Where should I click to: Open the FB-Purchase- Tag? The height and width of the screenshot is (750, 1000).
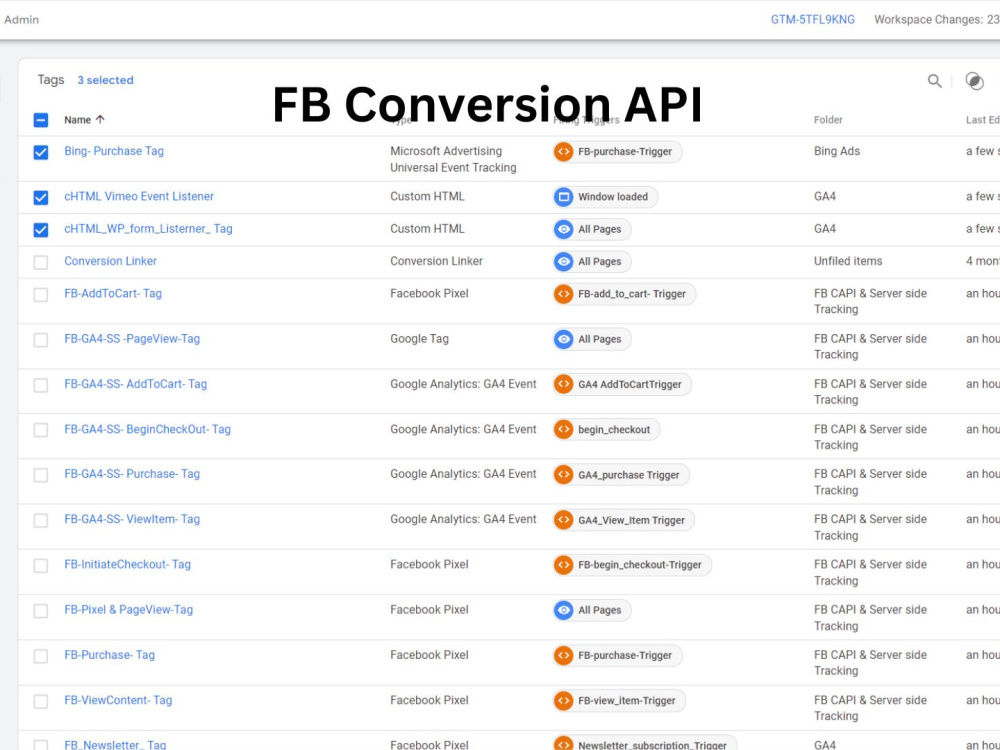tap(110, 655)
